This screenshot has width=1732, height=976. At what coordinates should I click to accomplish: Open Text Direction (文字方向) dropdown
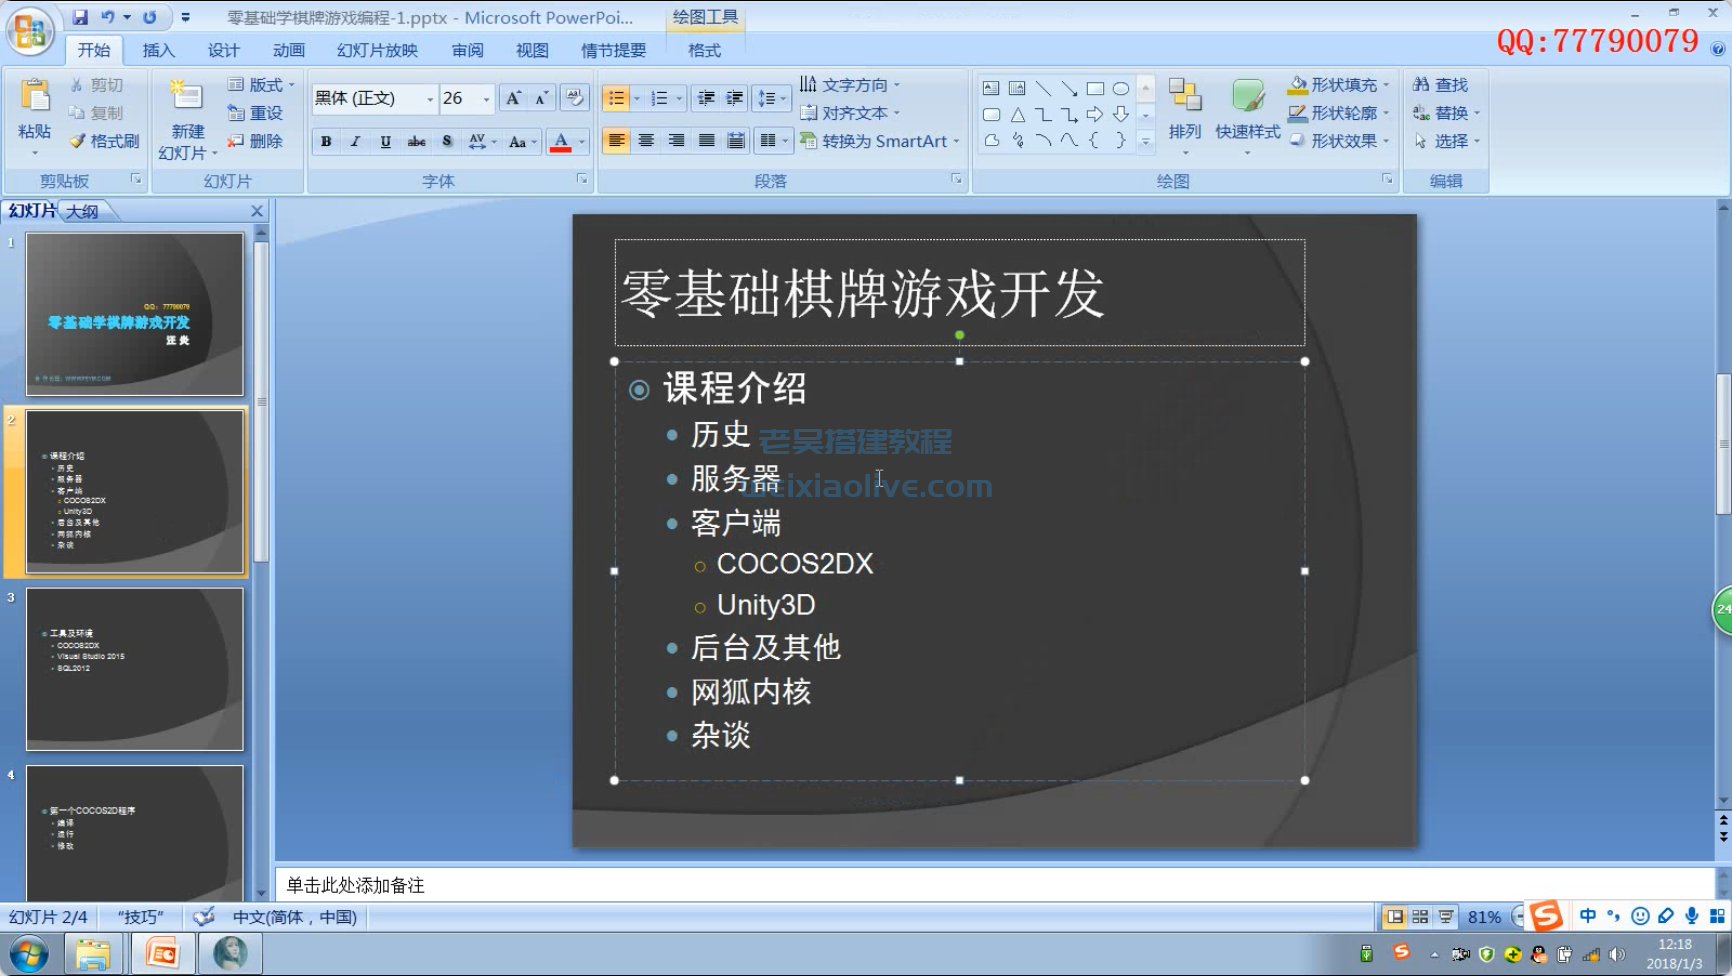click(850, 85)
